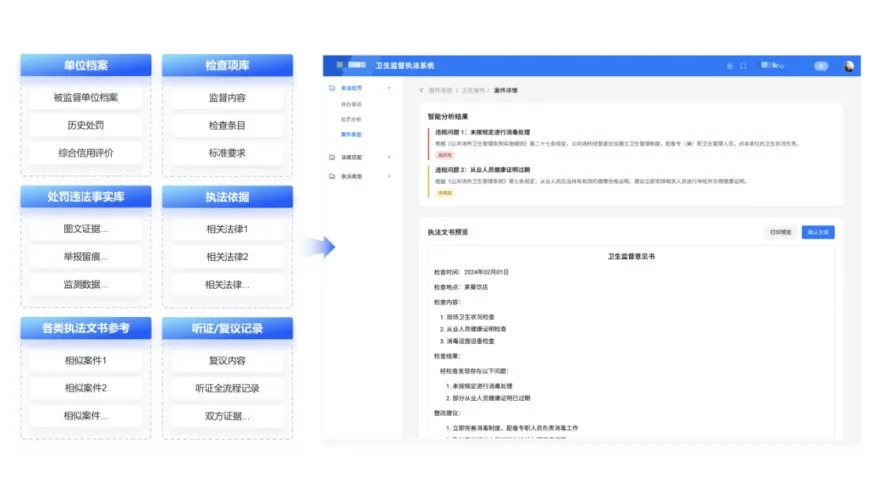The height and width of the screenshot is (487, 873).
Task: Click the 卫生监督意见书 document title
Action: coord(631,257)
